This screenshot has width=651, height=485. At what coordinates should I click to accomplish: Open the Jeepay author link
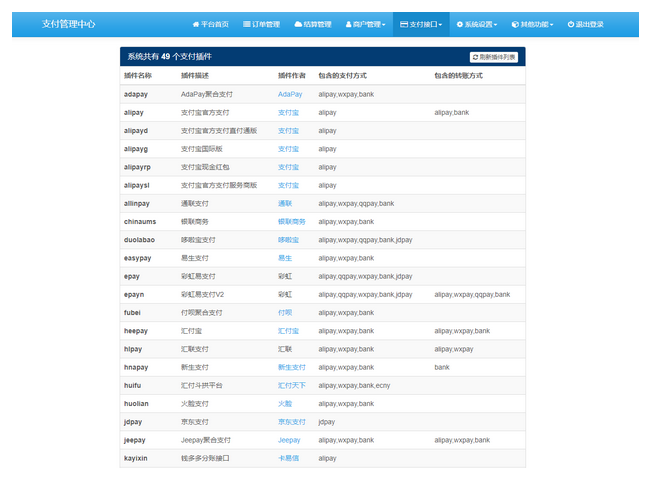(x=289, y=440)
